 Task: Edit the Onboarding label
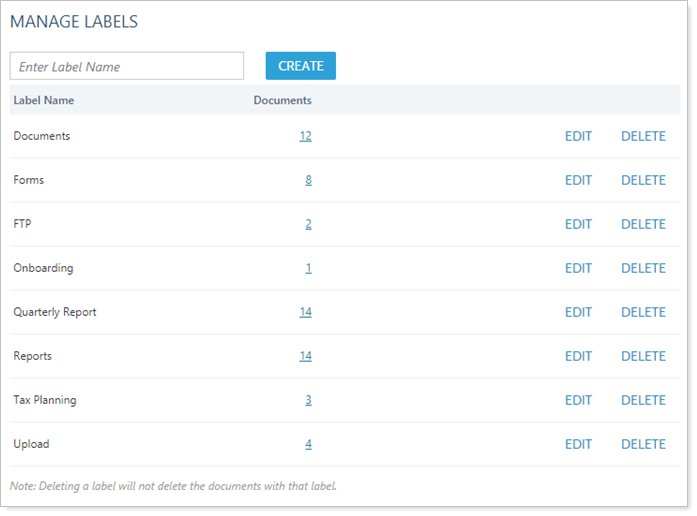point(578,268)
